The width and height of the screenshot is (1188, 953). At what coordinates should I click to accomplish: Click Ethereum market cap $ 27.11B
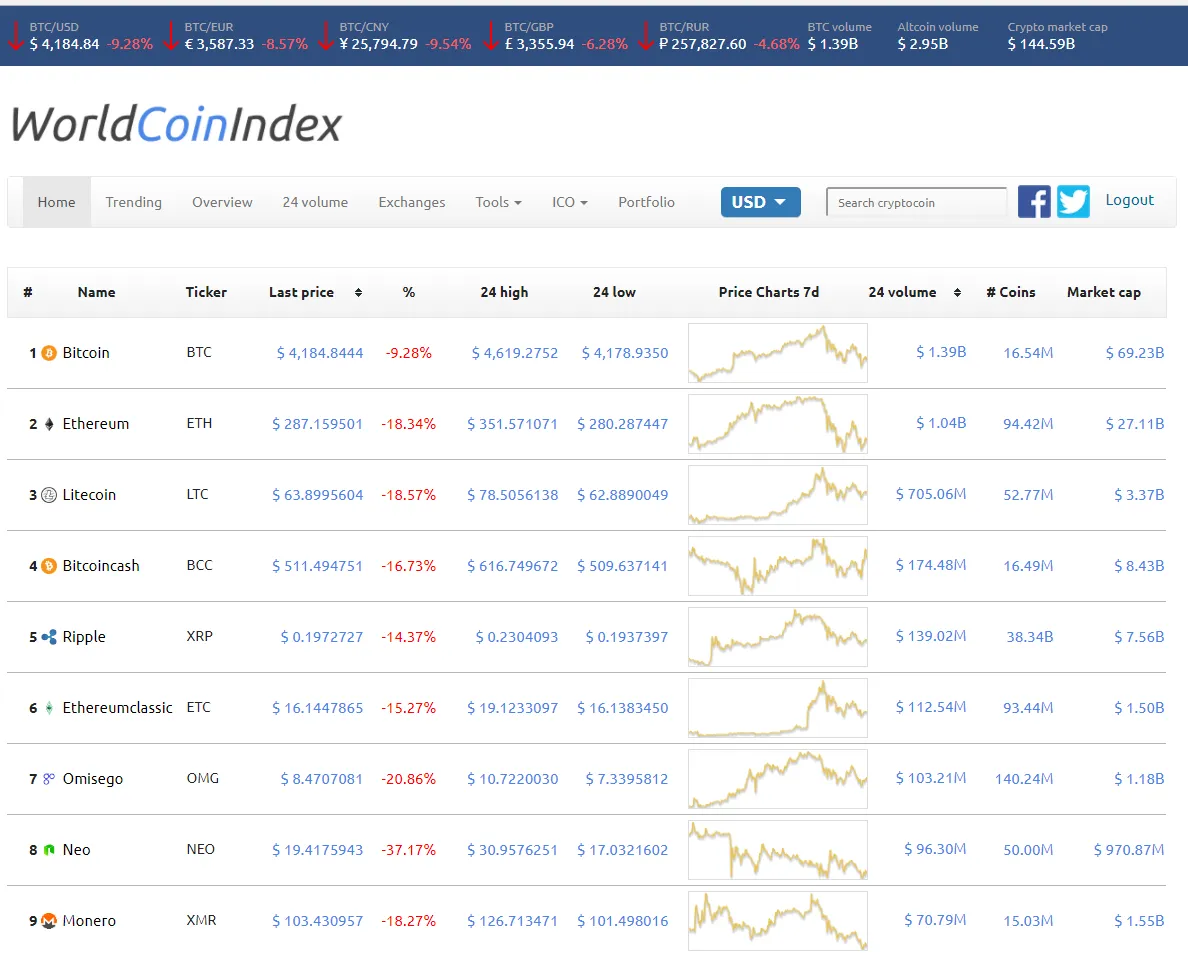click(x=1134, y=424)
